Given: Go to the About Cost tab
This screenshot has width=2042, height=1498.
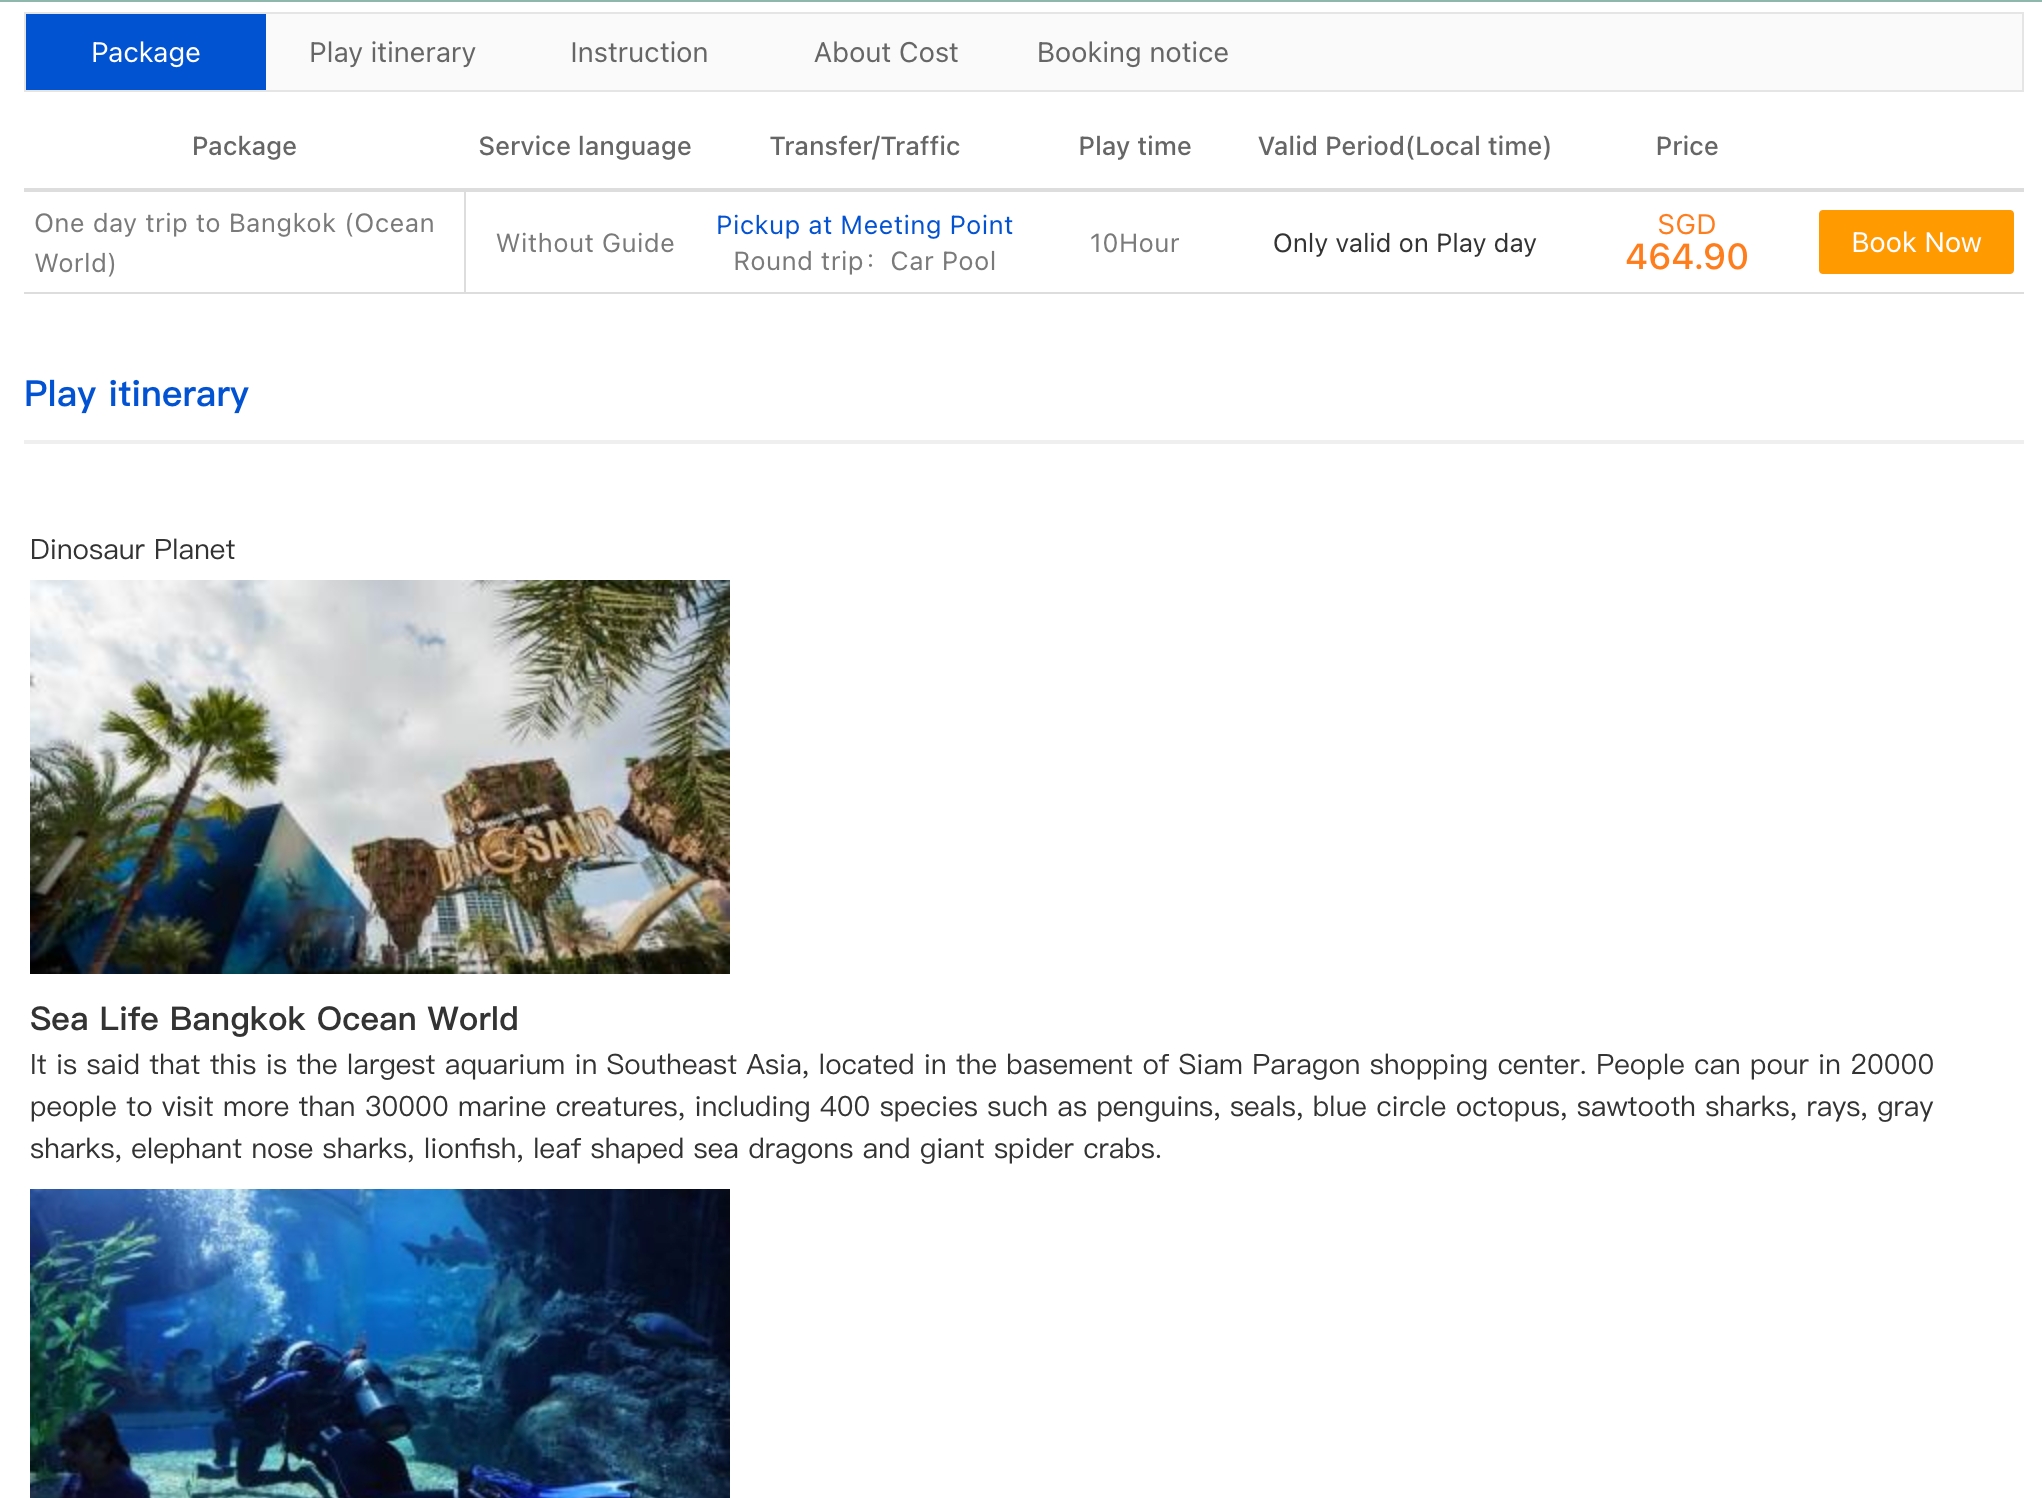Looking at the screenshot, I should [x=885, y=52].
